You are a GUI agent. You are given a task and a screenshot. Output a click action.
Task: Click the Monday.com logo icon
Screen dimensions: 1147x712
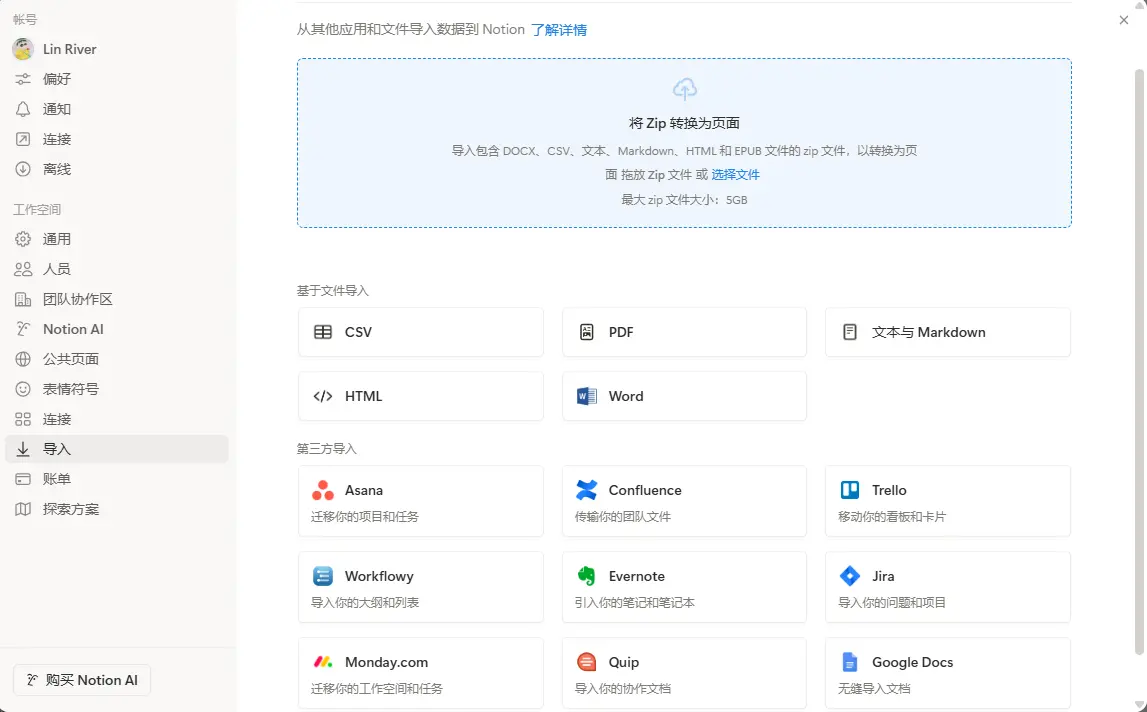(323, 662)
